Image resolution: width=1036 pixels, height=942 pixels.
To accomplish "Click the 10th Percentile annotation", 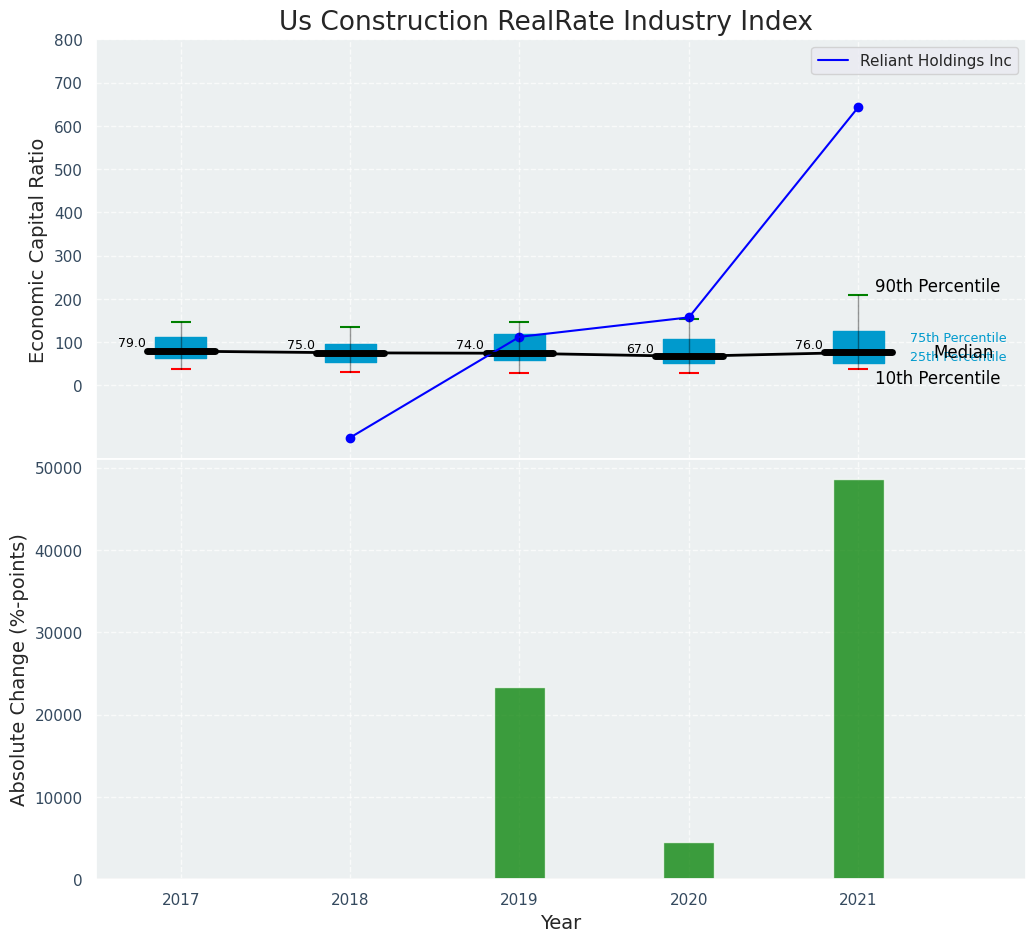I will pos(937,378).
